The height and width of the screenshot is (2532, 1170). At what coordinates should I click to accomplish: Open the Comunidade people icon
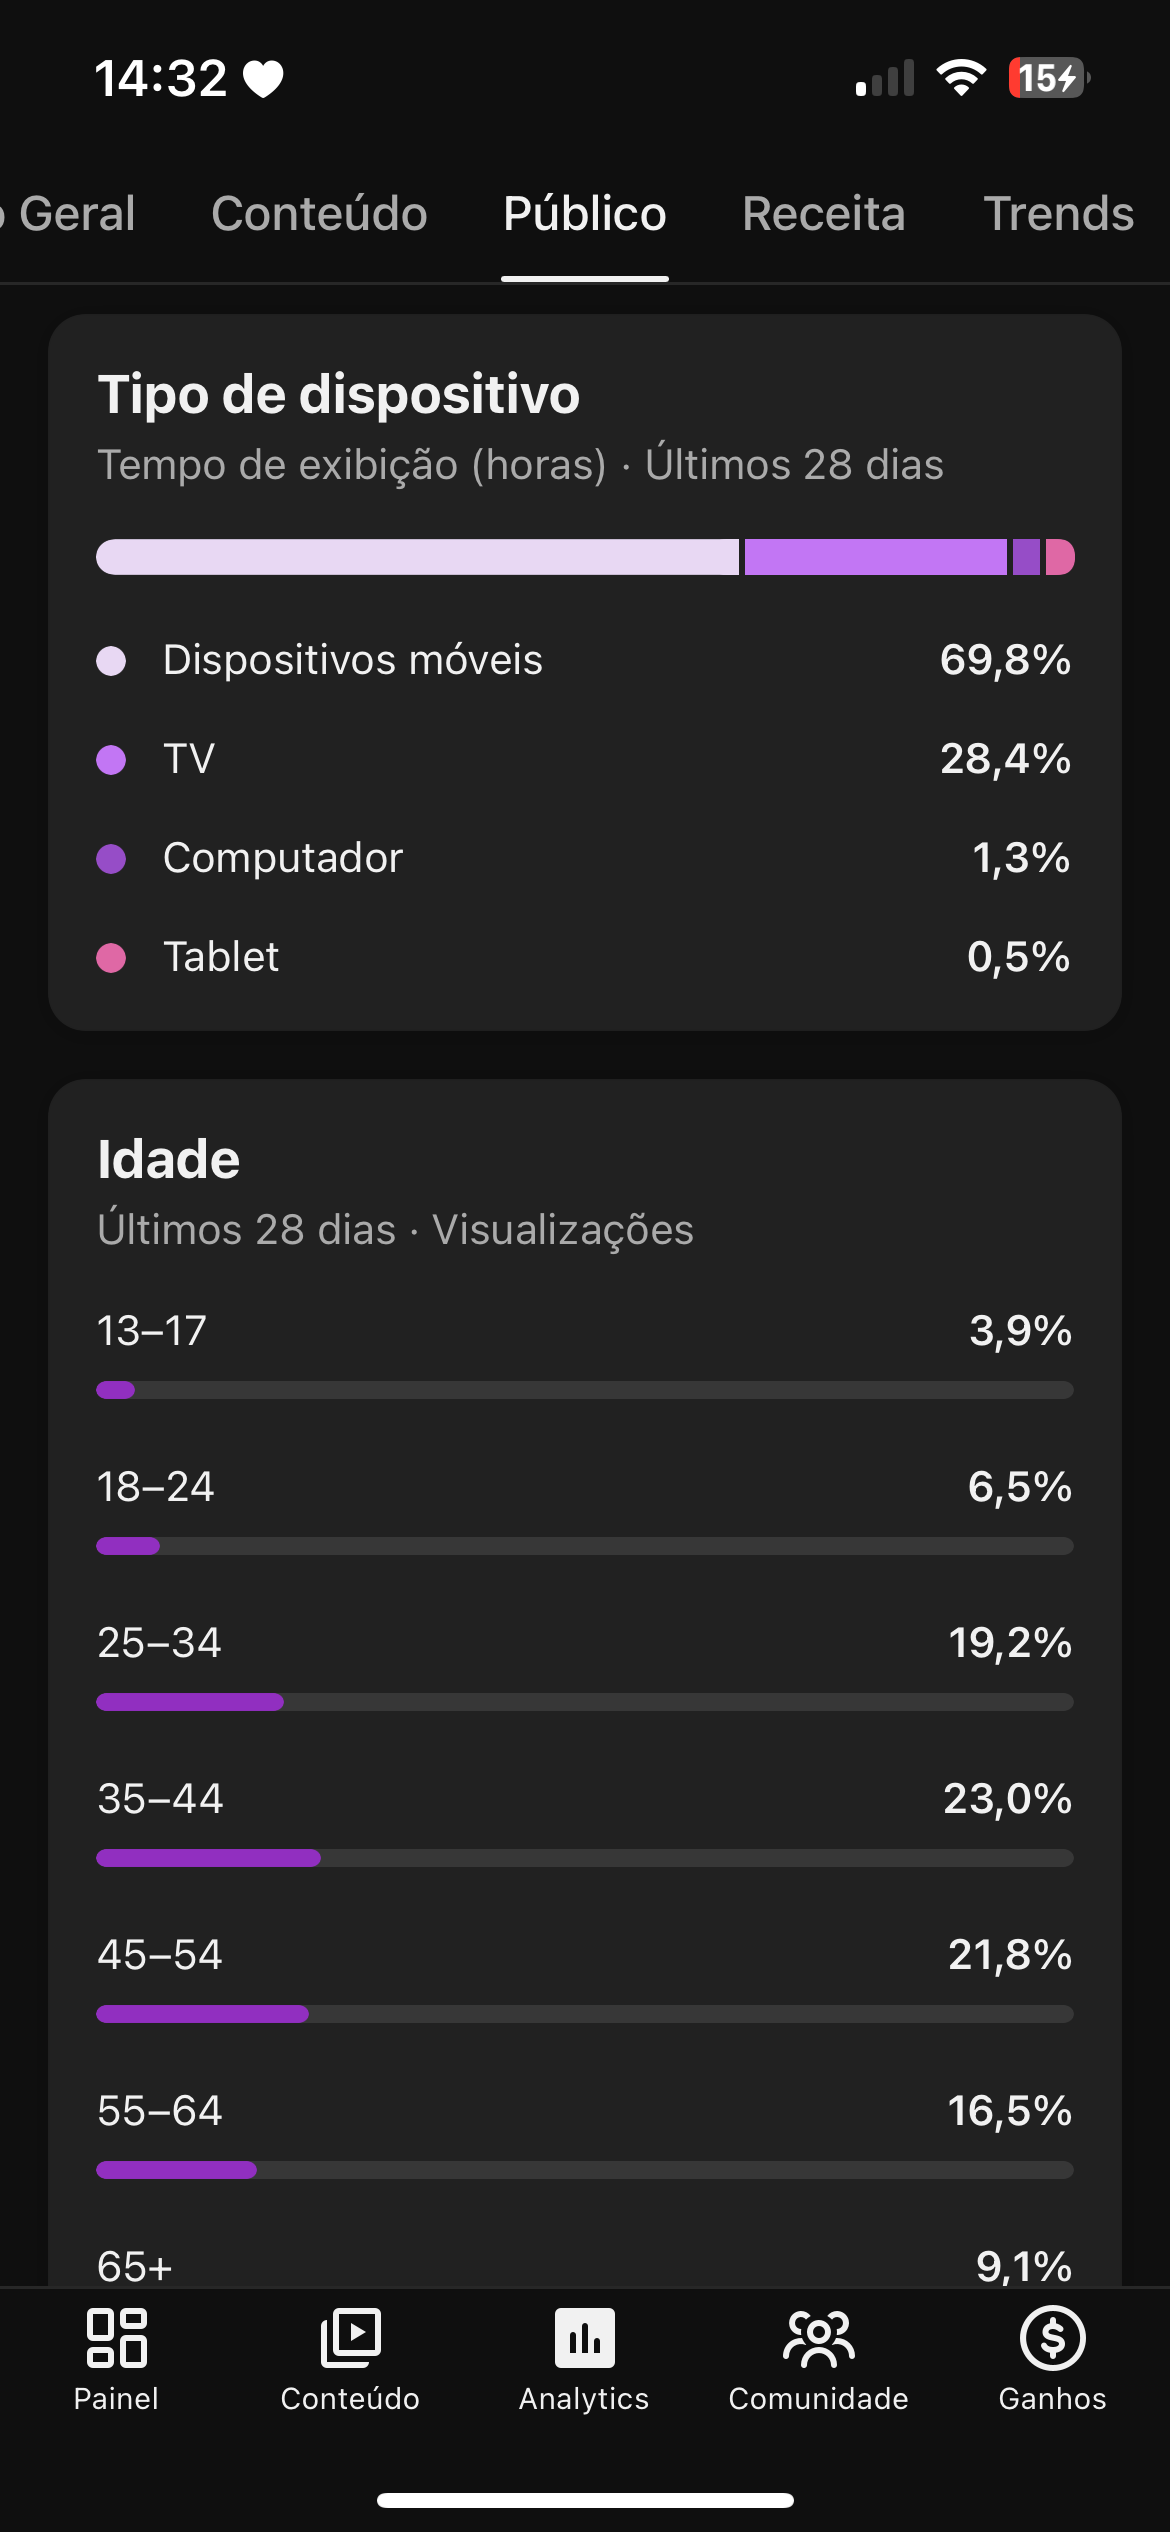[819, 2338]
